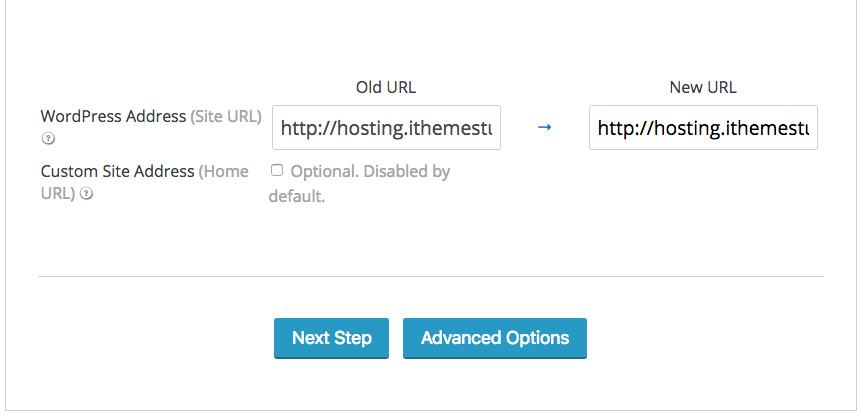The width and height of the screenshot is (863, 417).
Task: Focus the Old URL input field
Action: 386,128
